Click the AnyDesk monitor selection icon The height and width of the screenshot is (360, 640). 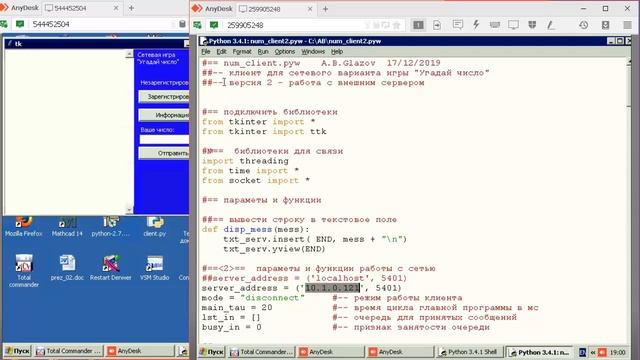point(418,25)
